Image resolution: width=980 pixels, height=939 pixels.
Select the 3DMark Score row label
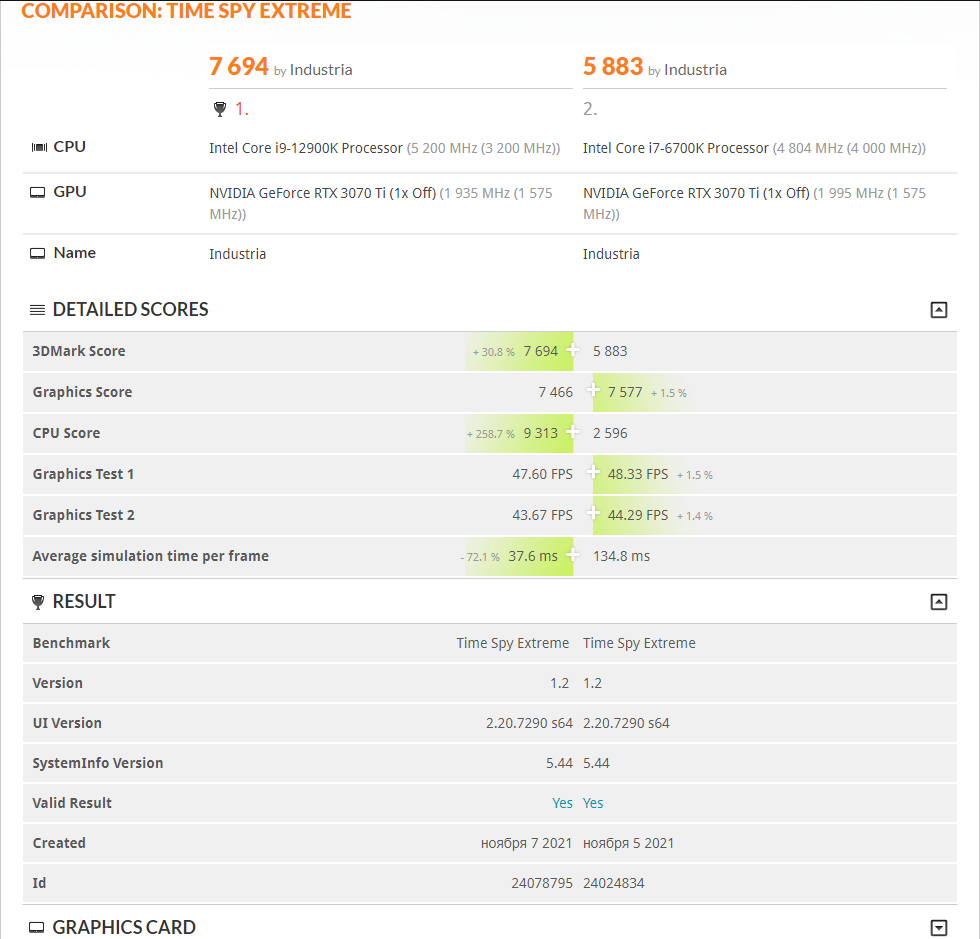click(79, 351)
